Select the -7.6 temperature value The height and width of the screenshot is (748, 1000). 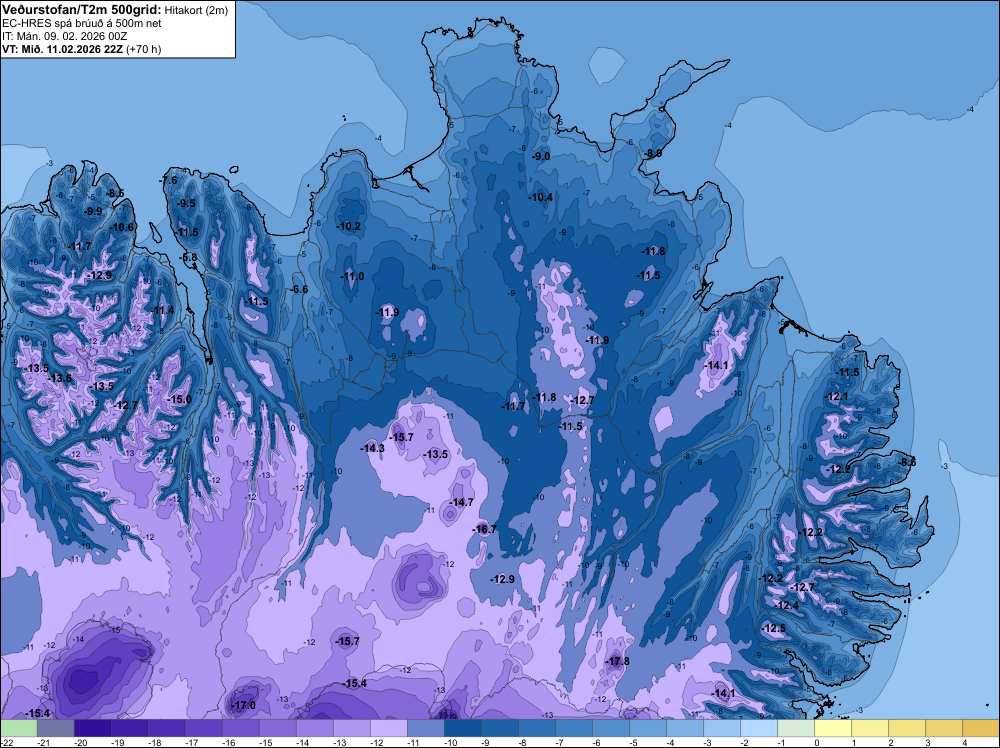[170, 180]
